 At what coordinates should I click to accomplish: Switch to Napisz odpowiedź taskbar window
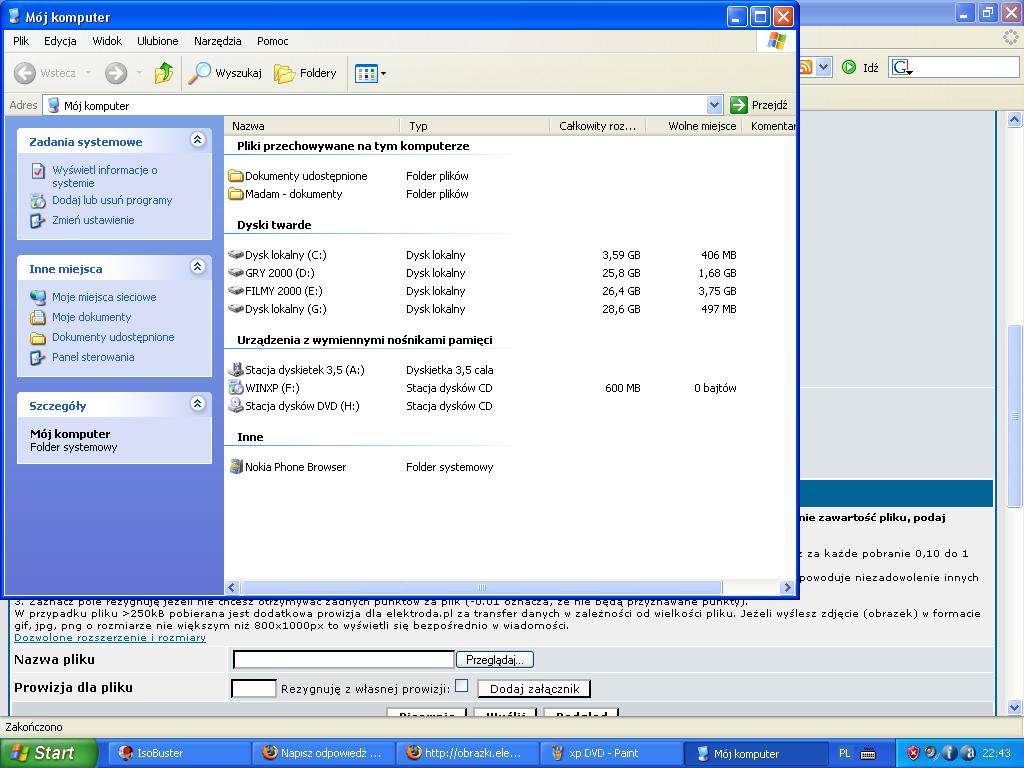tap(324, 753)
